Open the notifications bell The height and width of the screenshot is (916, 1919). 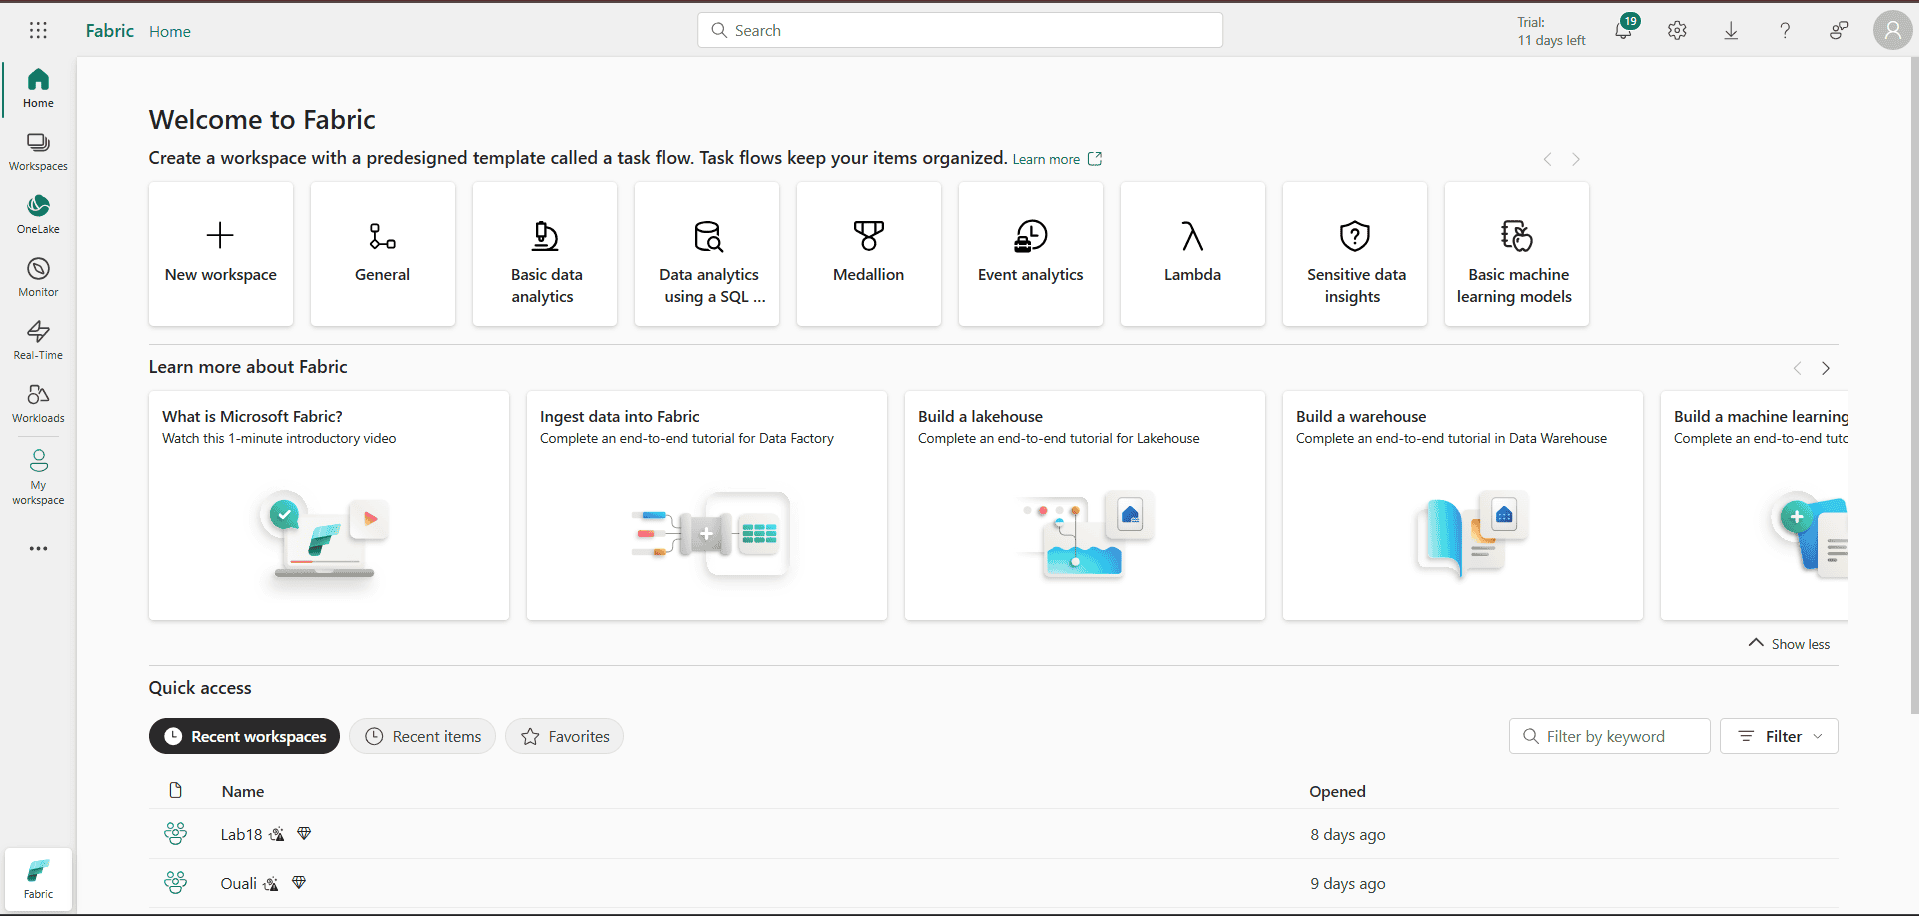1622,30
